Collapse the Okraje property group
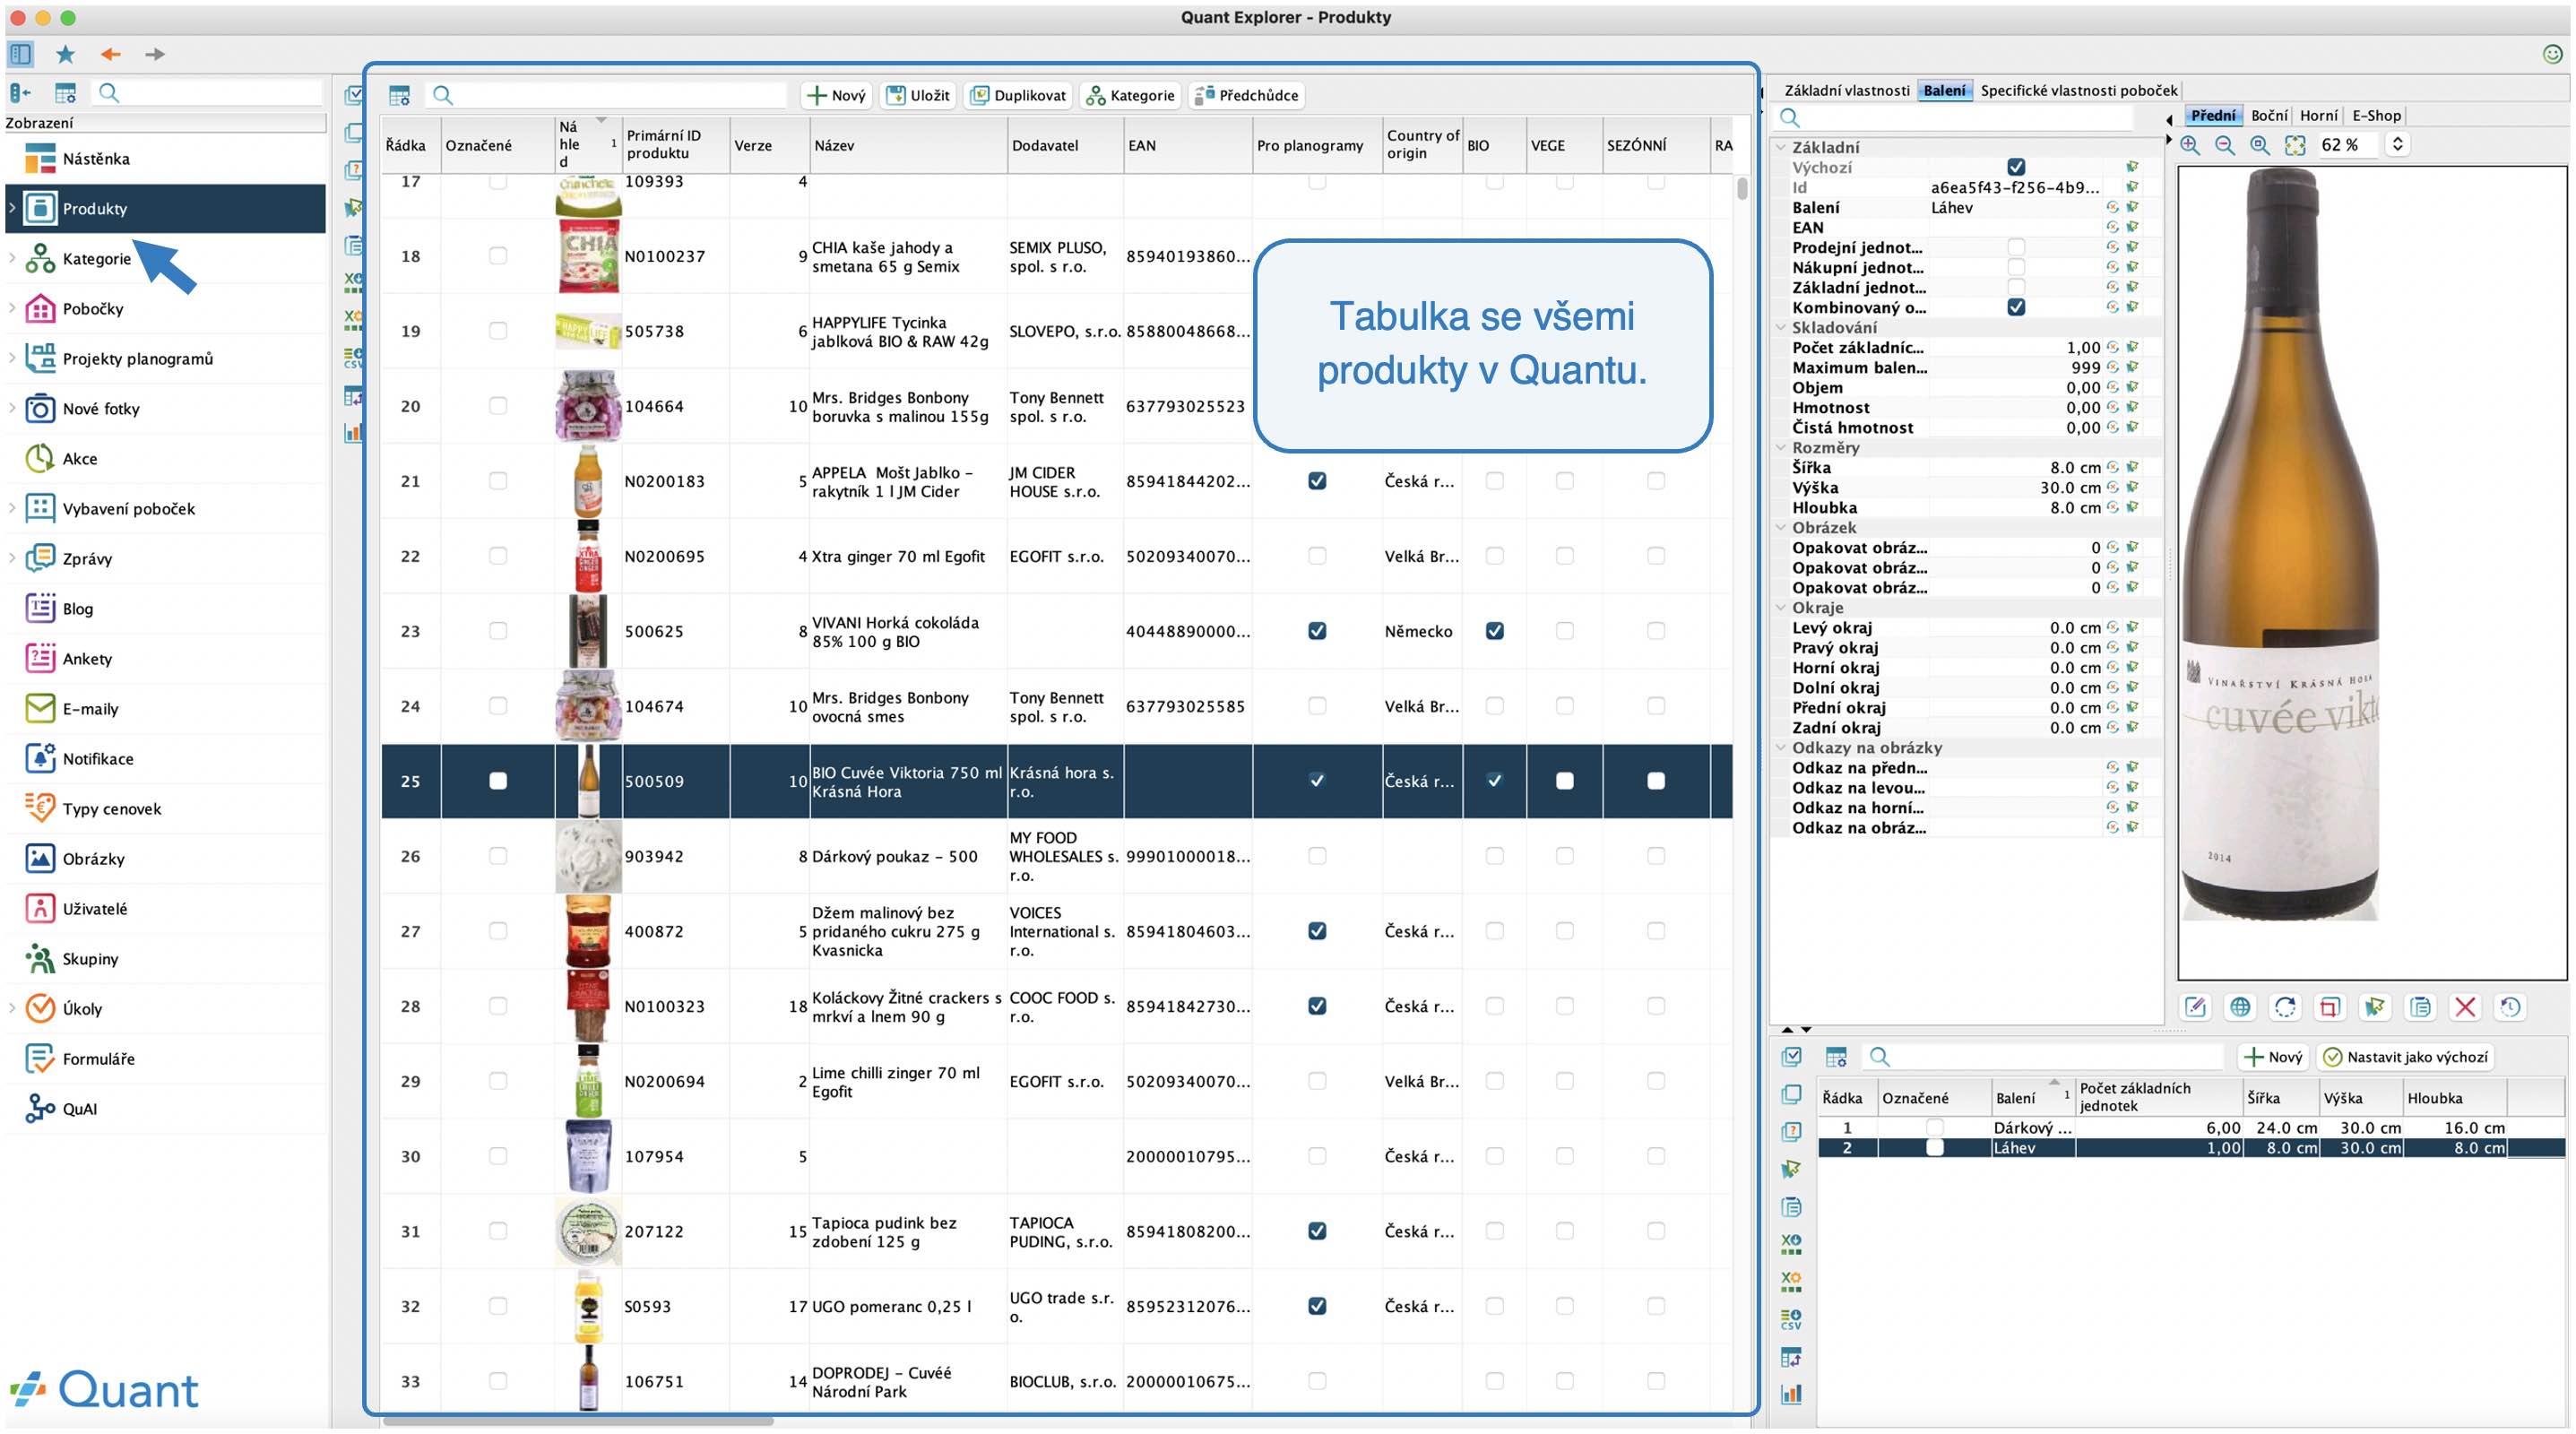2576x1434 pixels. pos(1781,607)
